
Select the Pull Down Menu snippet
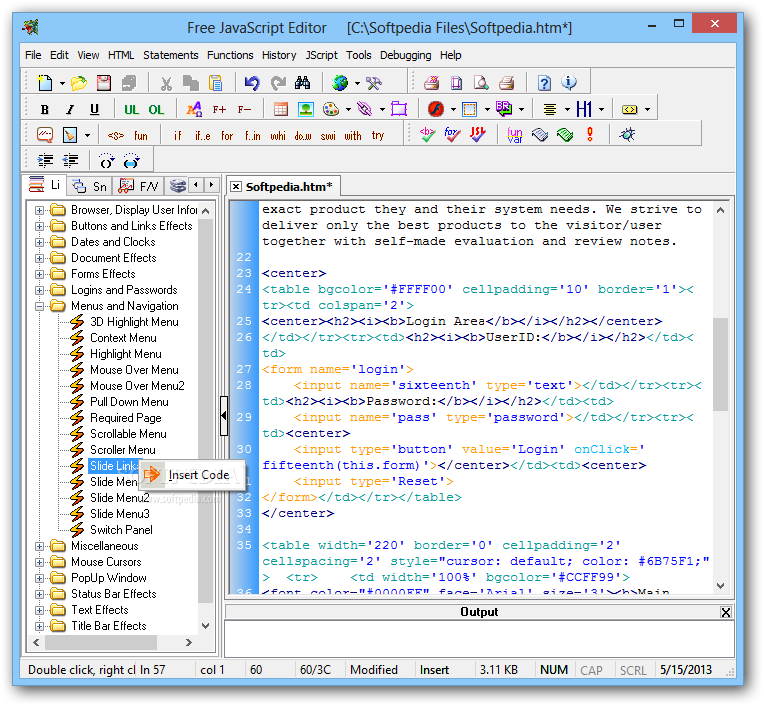click(129, 402)
